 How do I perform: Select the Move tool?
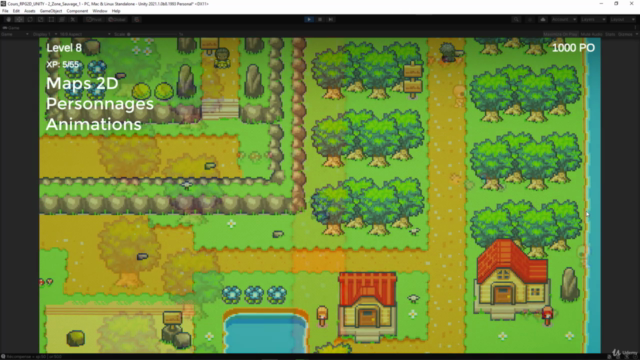tap(19, 19)
